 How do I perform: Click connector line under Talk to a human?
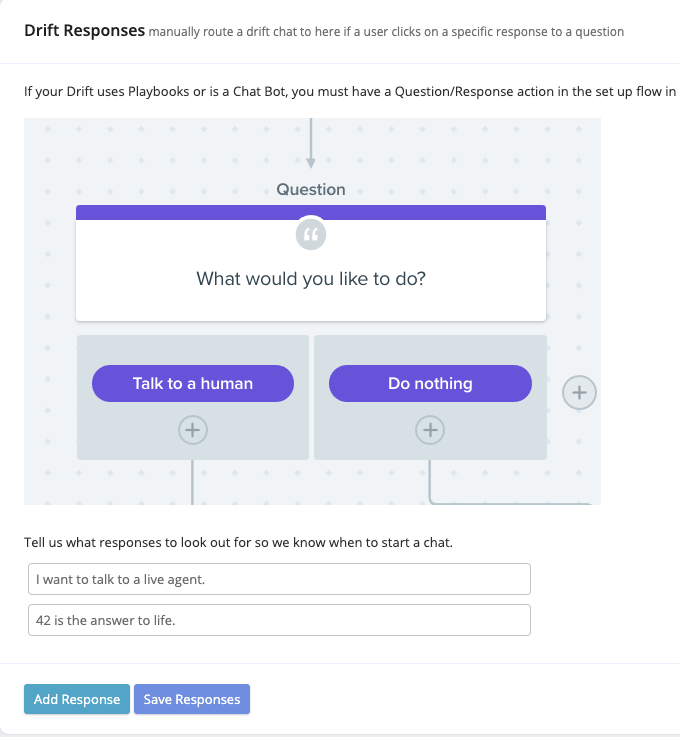click(192, 482)
